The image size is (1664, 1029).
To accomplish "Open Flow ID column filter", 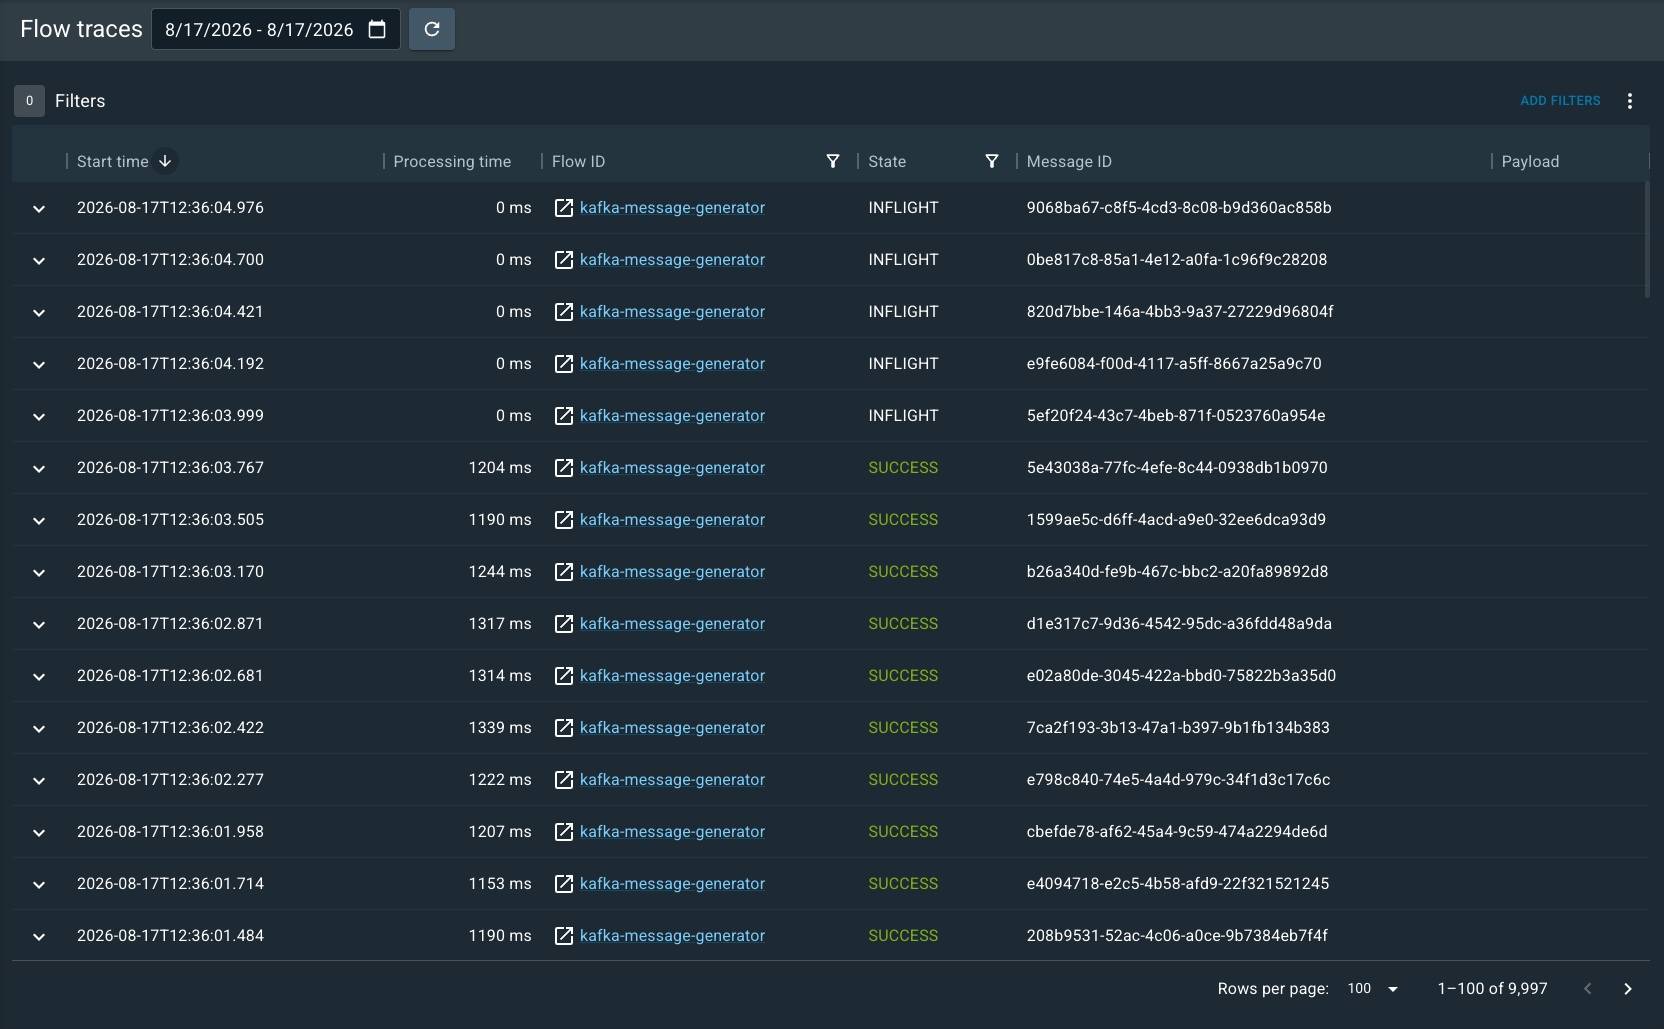I will (832, 161).
